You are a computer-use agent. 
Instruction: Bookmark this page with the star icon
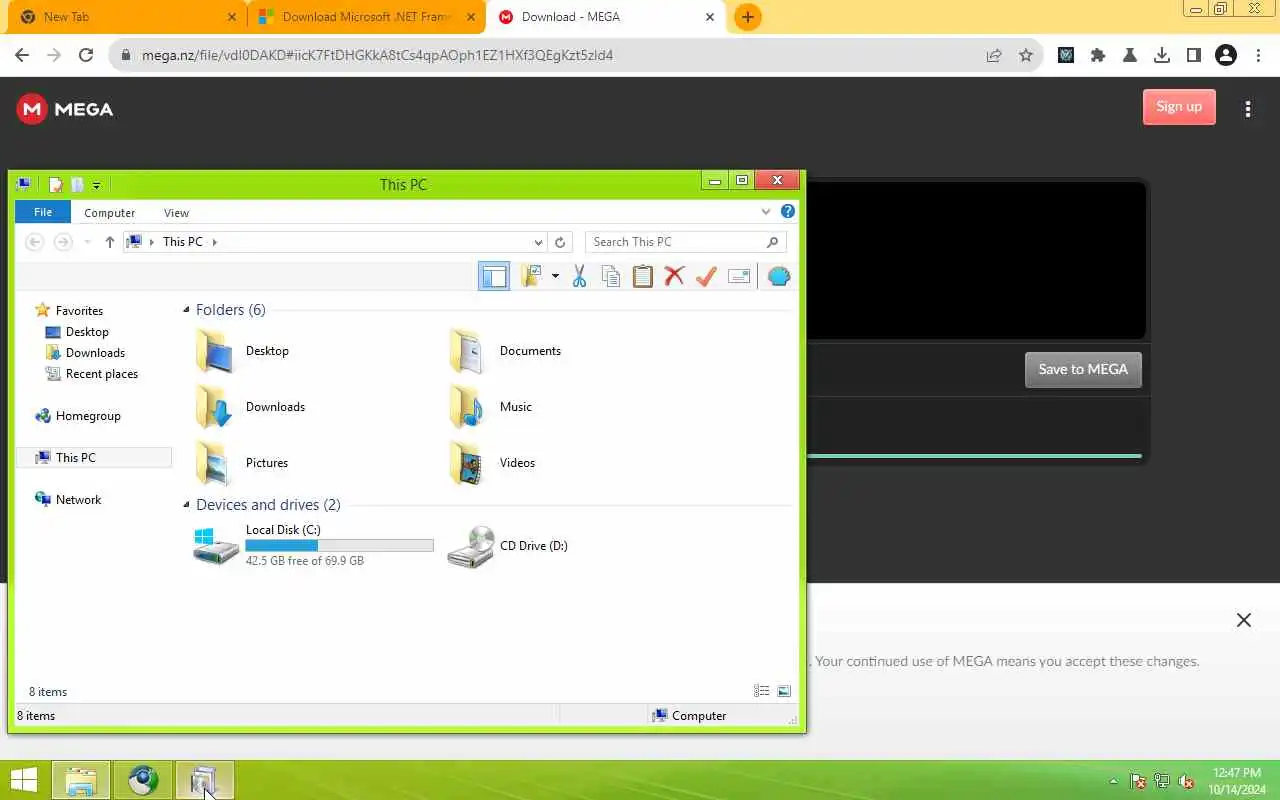point(1025,56)
